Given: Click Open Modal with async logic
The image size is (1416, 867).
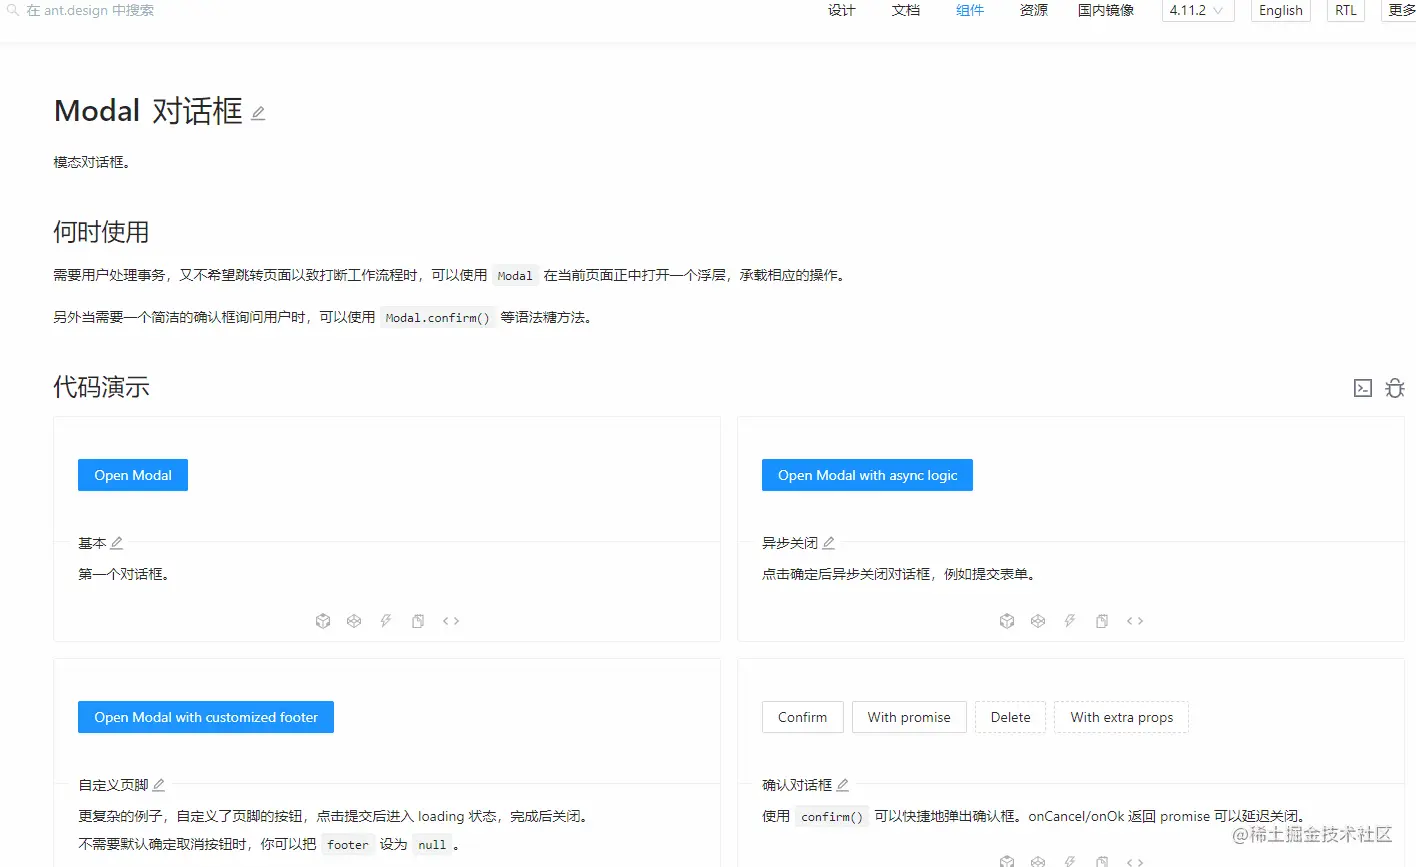Looking at the screenshot, I should point(867,475).
